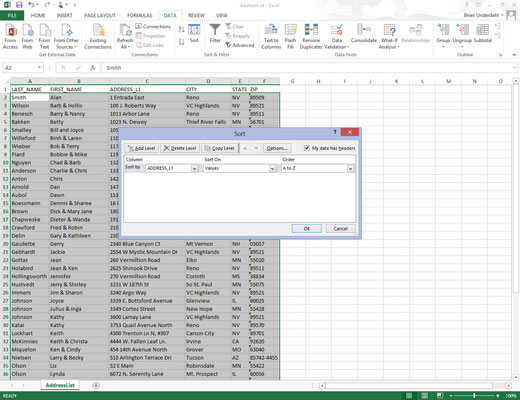Open the Order A to Z dropdown
520x400 pixels.
click(350, 169)
